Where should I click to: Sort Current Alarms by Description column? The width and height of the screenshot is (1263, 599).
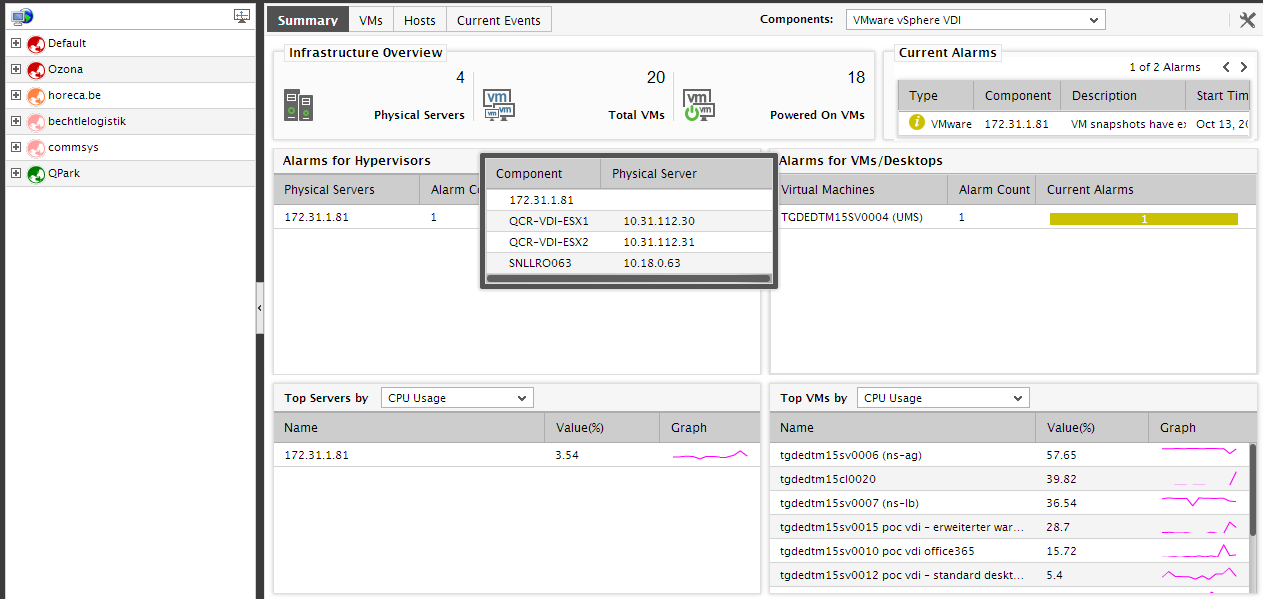pyautogui.click(x=1123, y=96)
